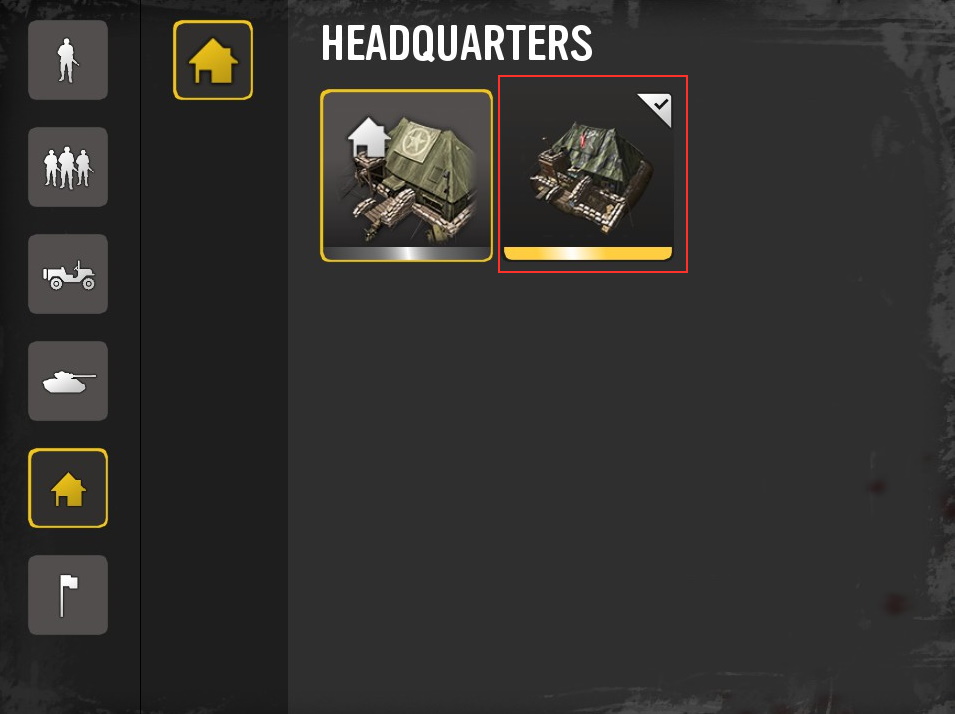
Task: Select the yellow house icon in sidebar
Action: pyautogui.click(x=68, y=488)
